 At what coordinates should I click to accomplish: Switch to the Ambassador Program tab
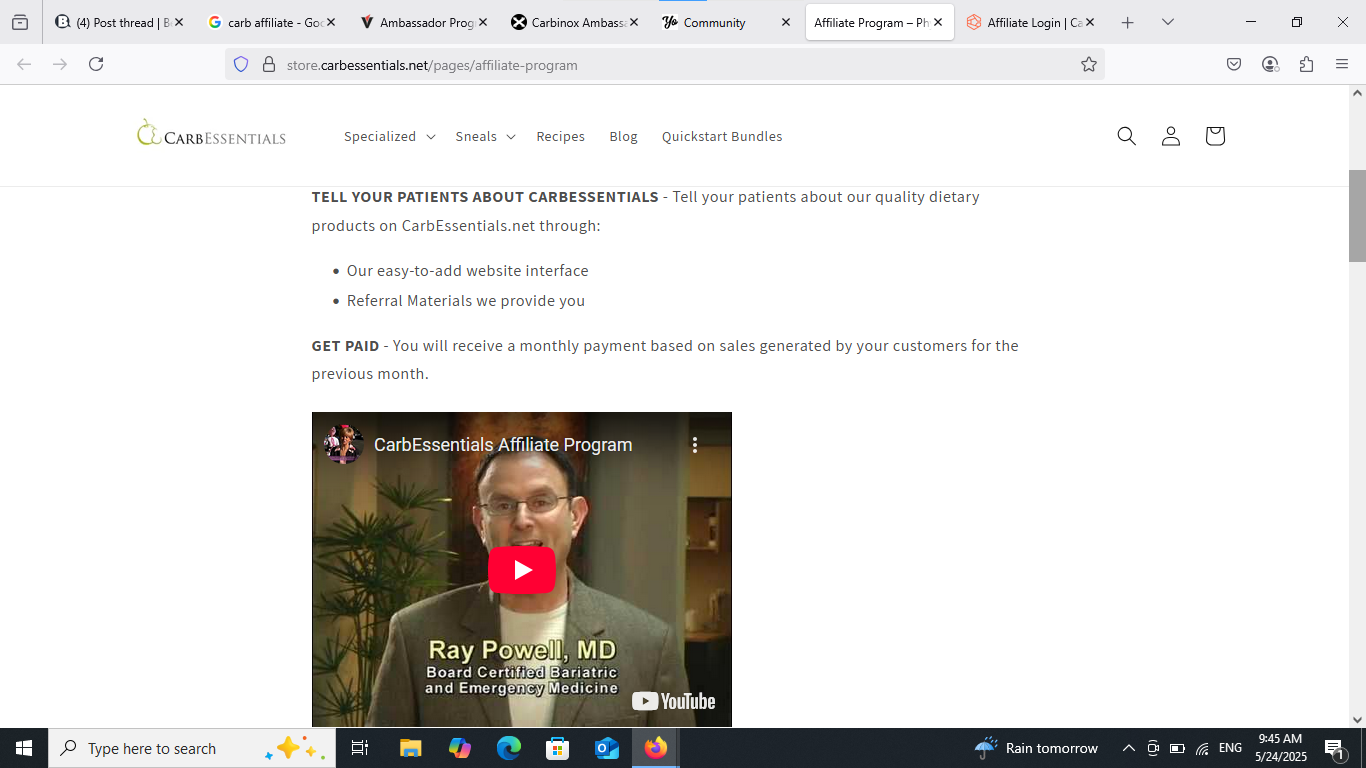pyautogui.click(x=422, y=22)
